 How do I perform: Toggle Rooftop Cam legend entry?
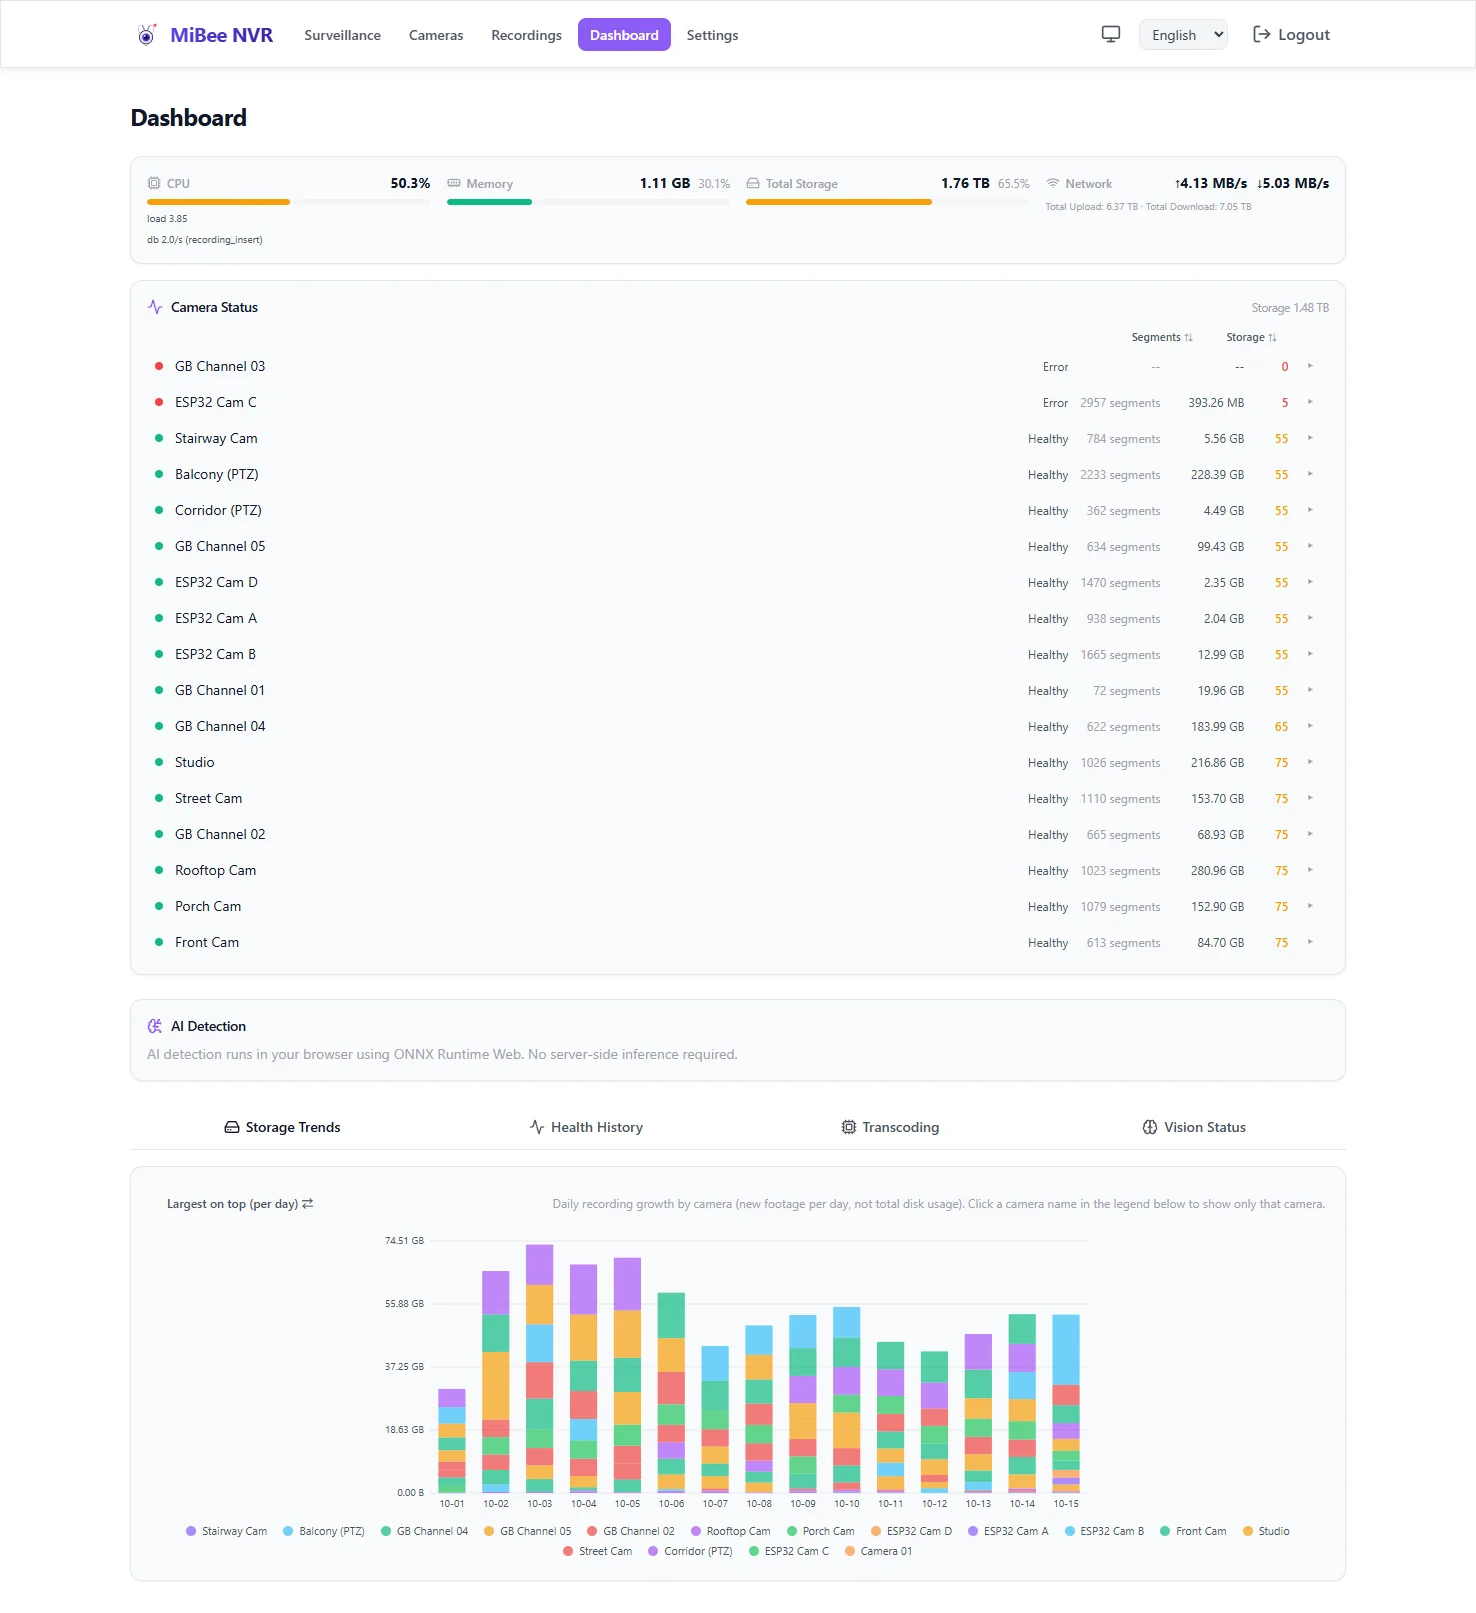pos(731,1531)
